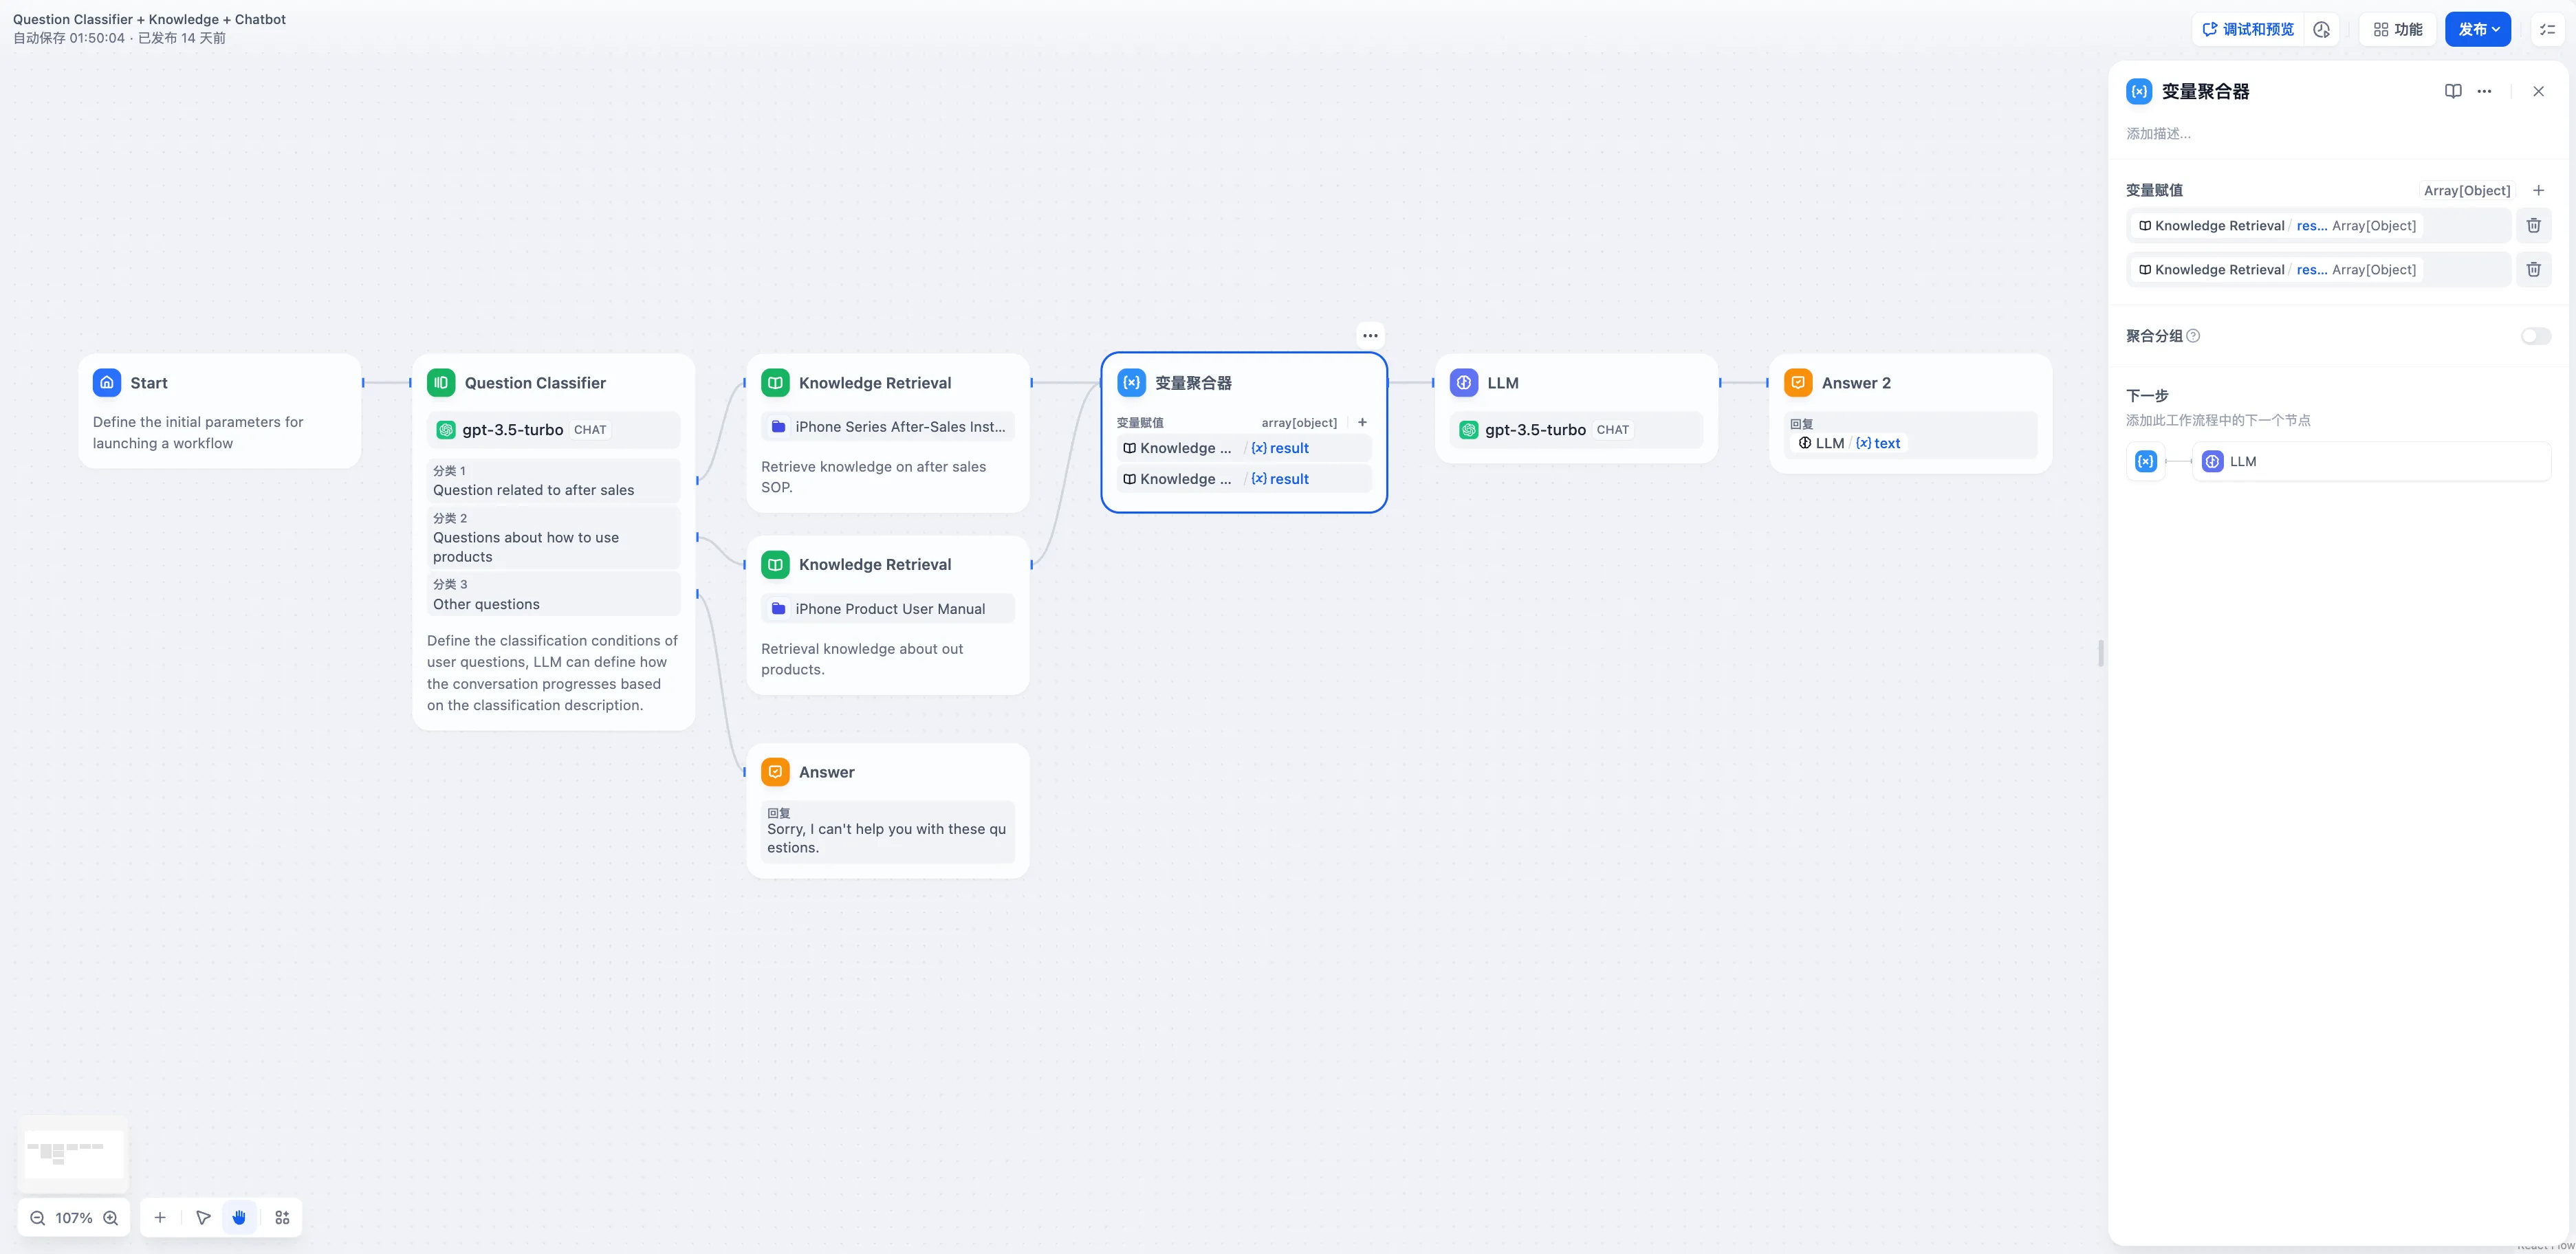Open help docs book icon in panel
Image resolution: width=2576 pixels, height=1254 pixels.
(2452, 91)
